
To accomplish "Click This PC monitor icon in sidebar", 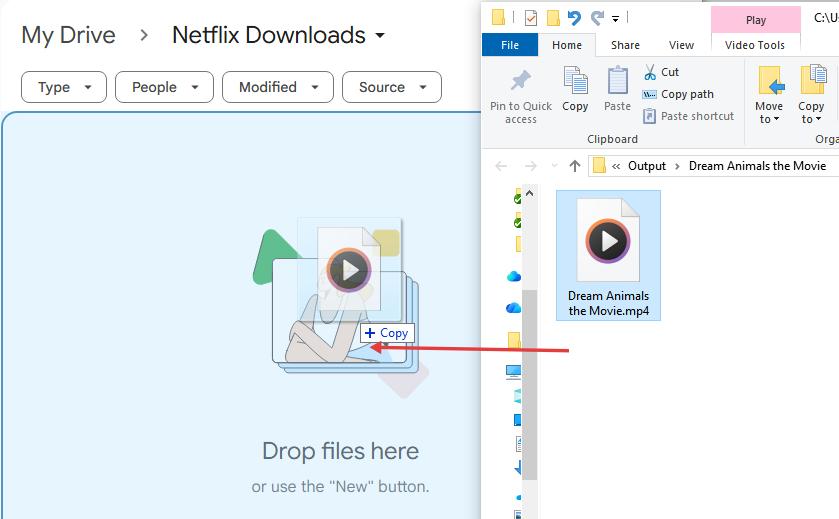I will click(x=513, y=371).
